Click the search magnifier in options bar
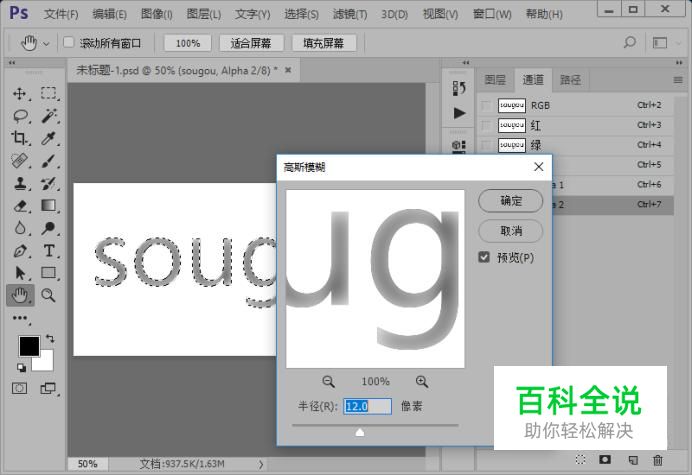 click(630, 42)
